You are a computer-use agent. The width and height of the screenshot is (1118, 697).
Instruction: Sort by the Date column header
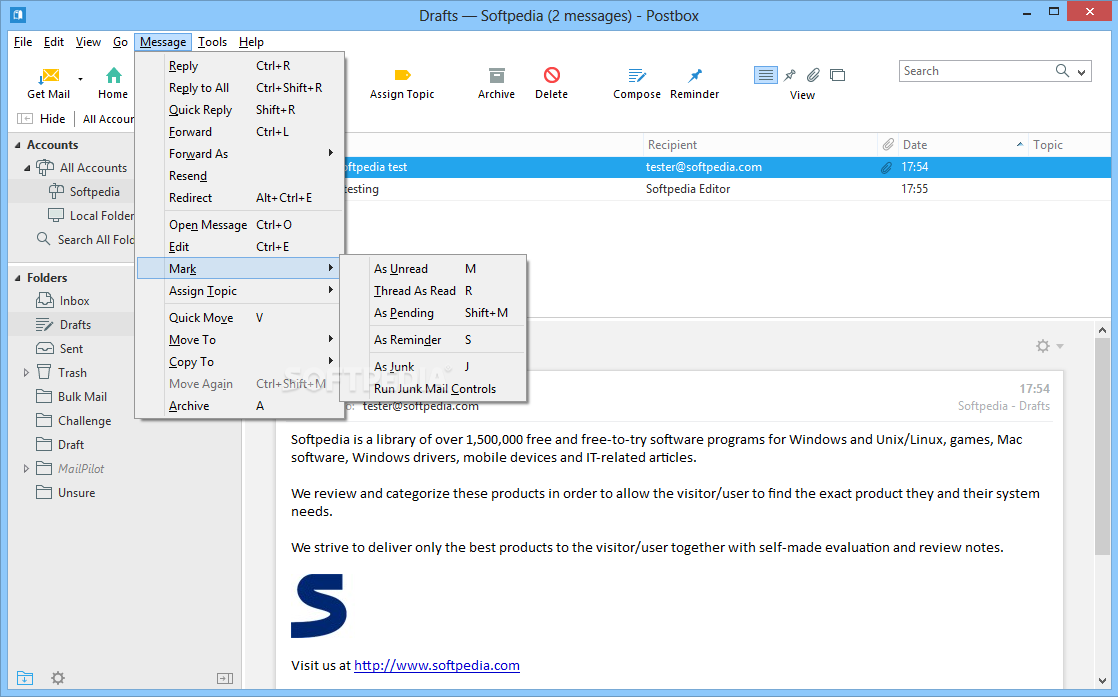(x=963, y=145)
